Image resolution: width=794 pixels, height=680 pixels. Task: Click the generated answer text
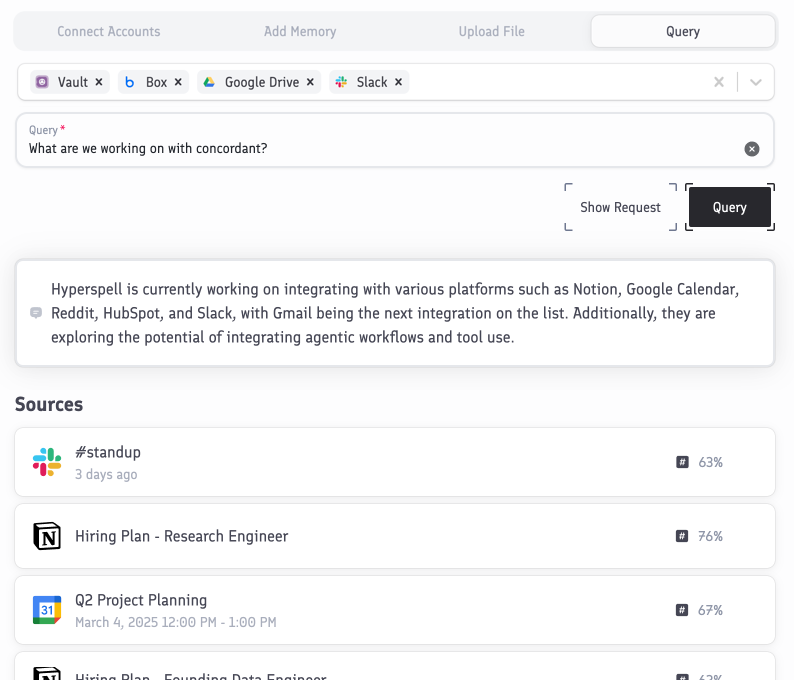395,313
